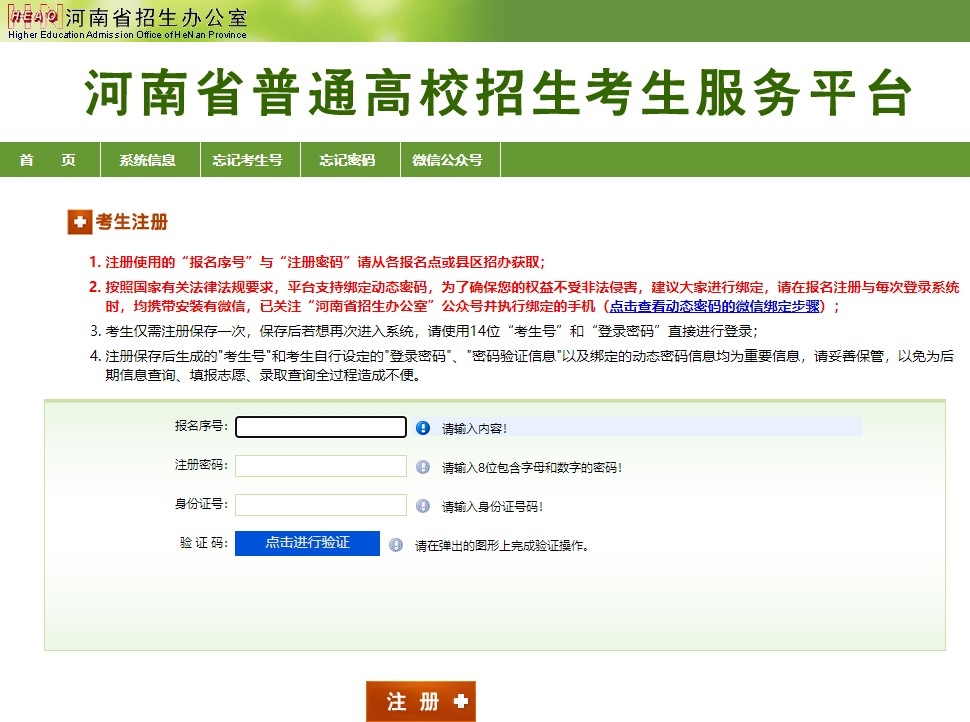The image size is (970, 722).
Task: Go to 系统信息 in the navigation bar
Action: (x=147, y=160)
